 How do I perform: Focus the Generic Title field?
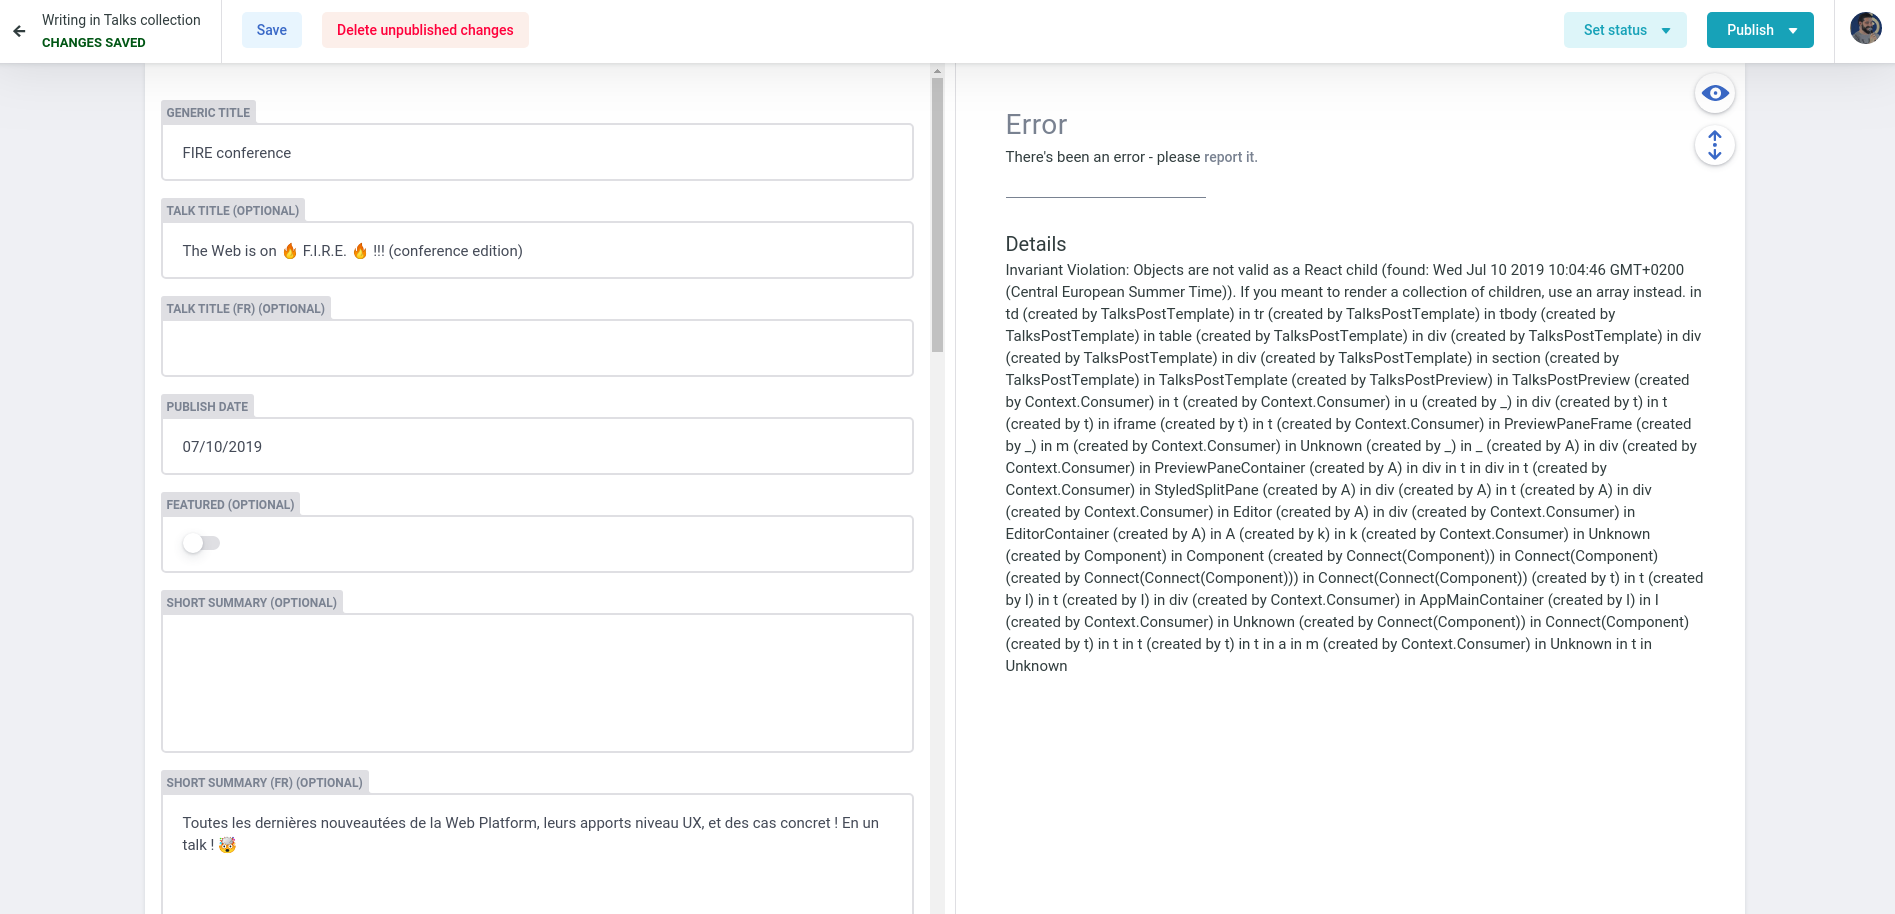tap(537, 152)
